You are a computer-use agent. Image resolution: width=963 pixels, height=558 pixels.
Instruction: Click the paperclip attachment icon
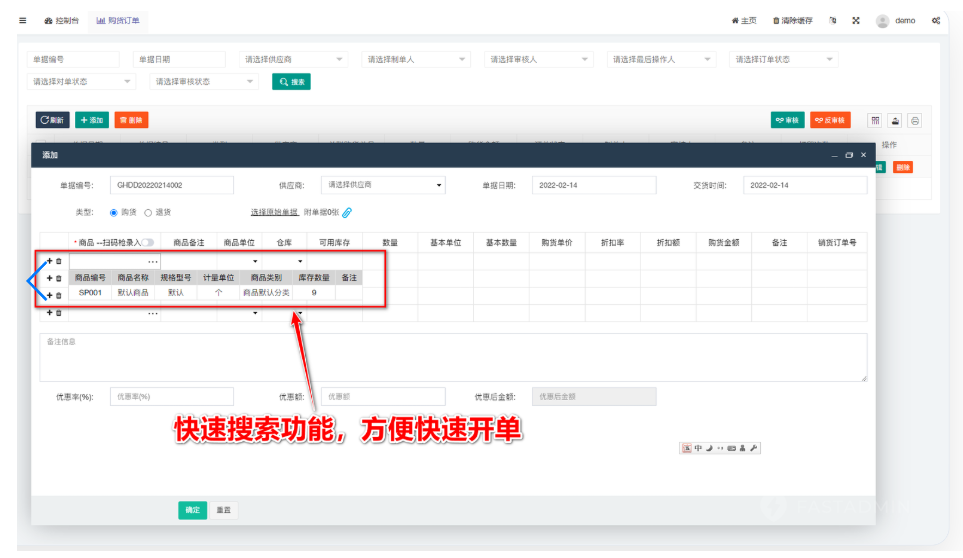[x=347, y=212]
